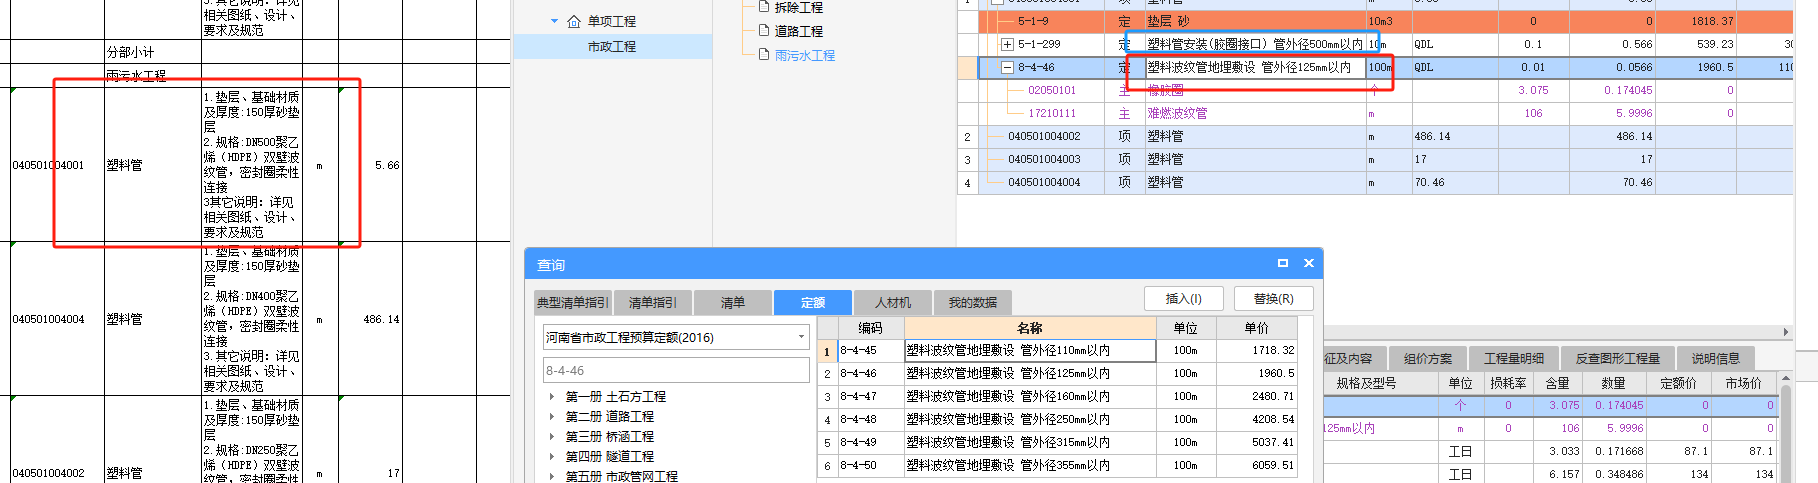Open 说明信息 tab
The width and height of the screenshot is (1818, 483).
pyautogui.click(x=1715, y=358)
